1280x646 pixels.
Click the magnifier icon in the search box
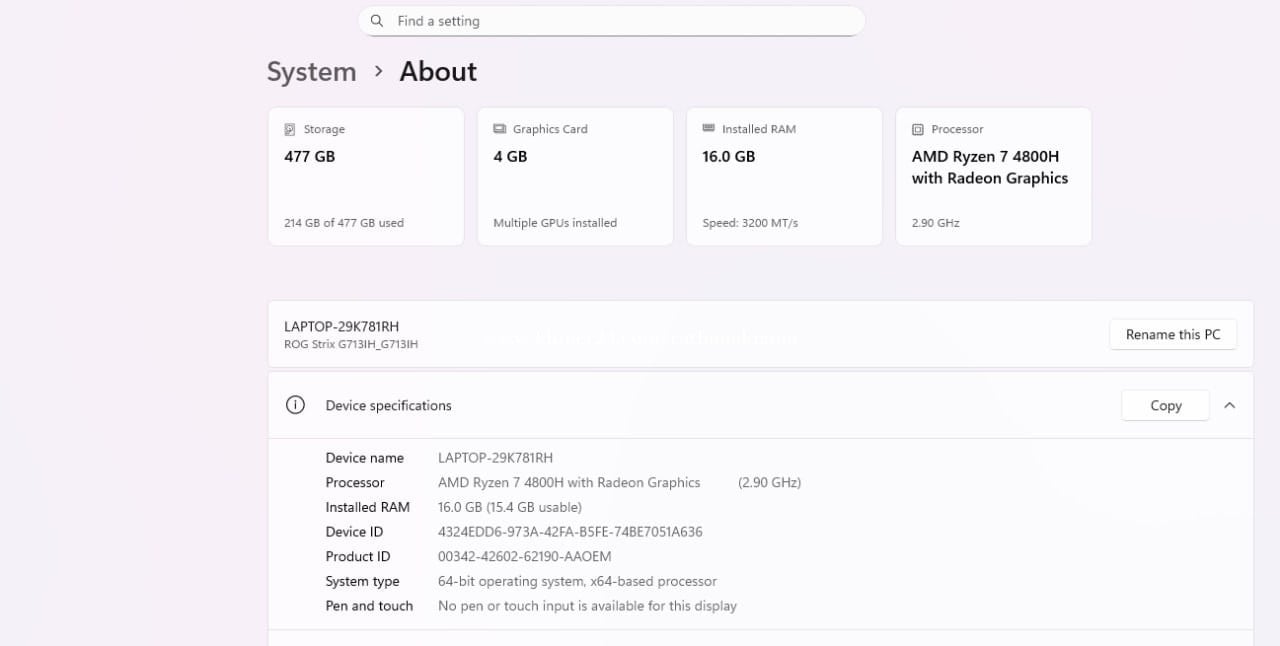377,21
